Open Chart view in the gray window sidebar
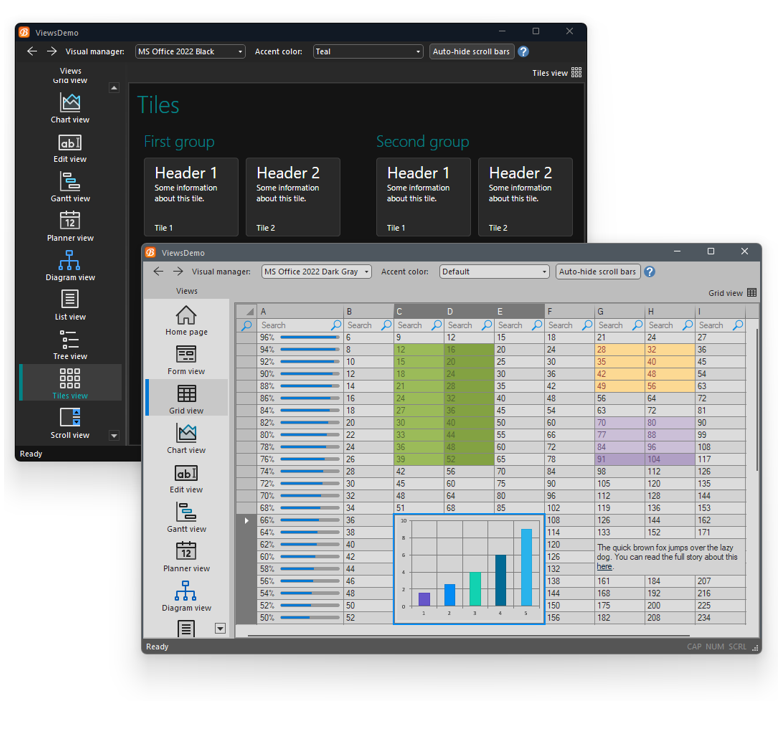This screenshot has height=733, width=783. 186,439
